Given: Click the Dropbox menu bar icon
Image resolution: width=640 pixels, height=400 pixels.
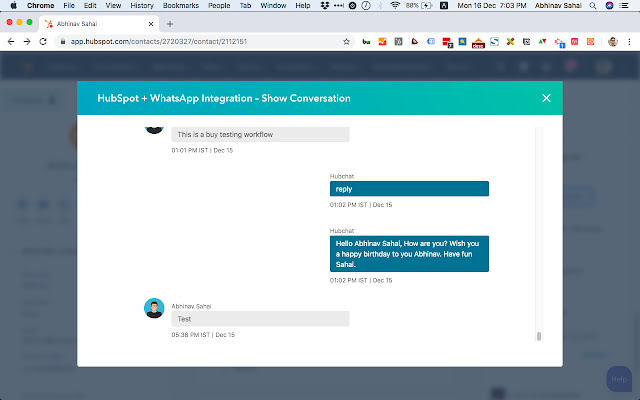Looking at the screenshot, I should coord(325,5).
